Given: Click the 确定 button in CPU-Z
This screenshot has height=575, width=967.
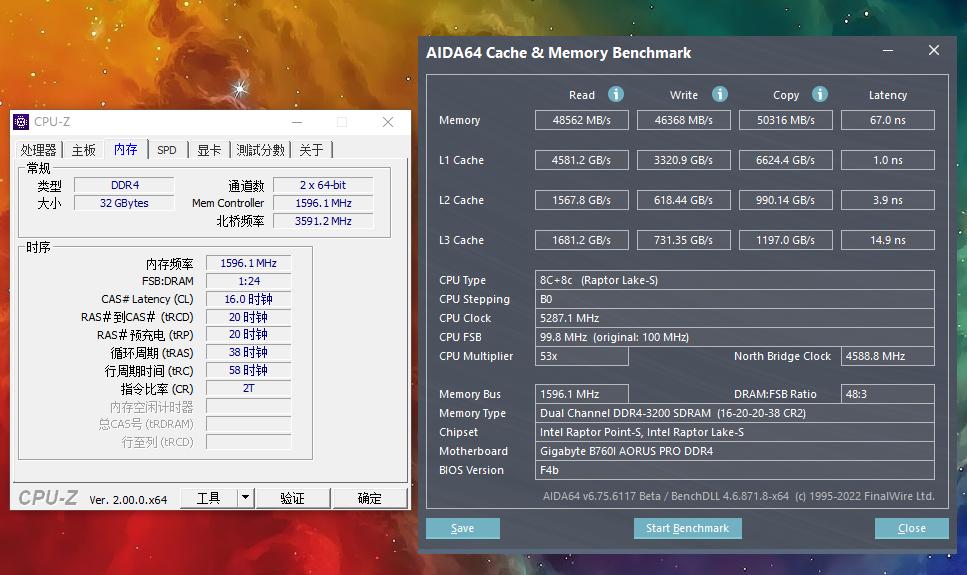Looking at the screenshot, I should [x=369, y=498].
